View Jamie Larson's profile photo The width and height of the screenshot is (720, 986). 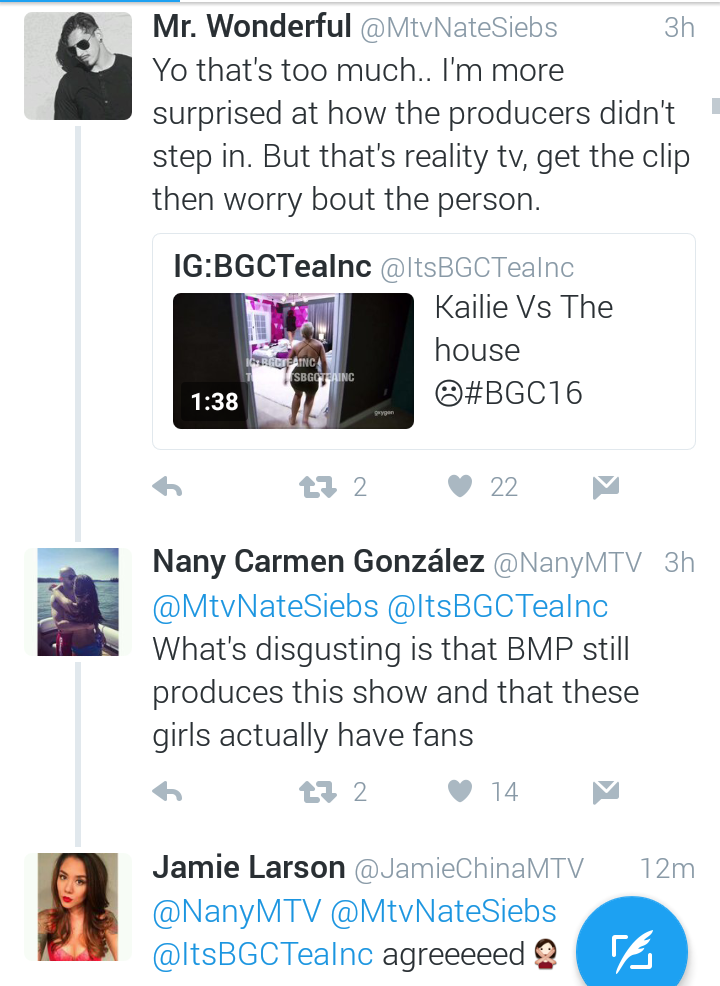coord(78,907)
